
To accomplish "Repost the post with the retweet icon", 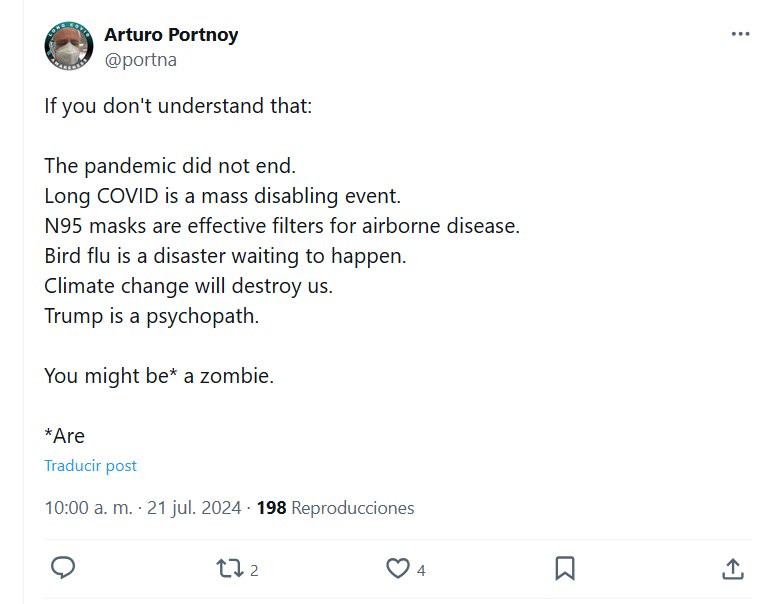I will (229, 568).
